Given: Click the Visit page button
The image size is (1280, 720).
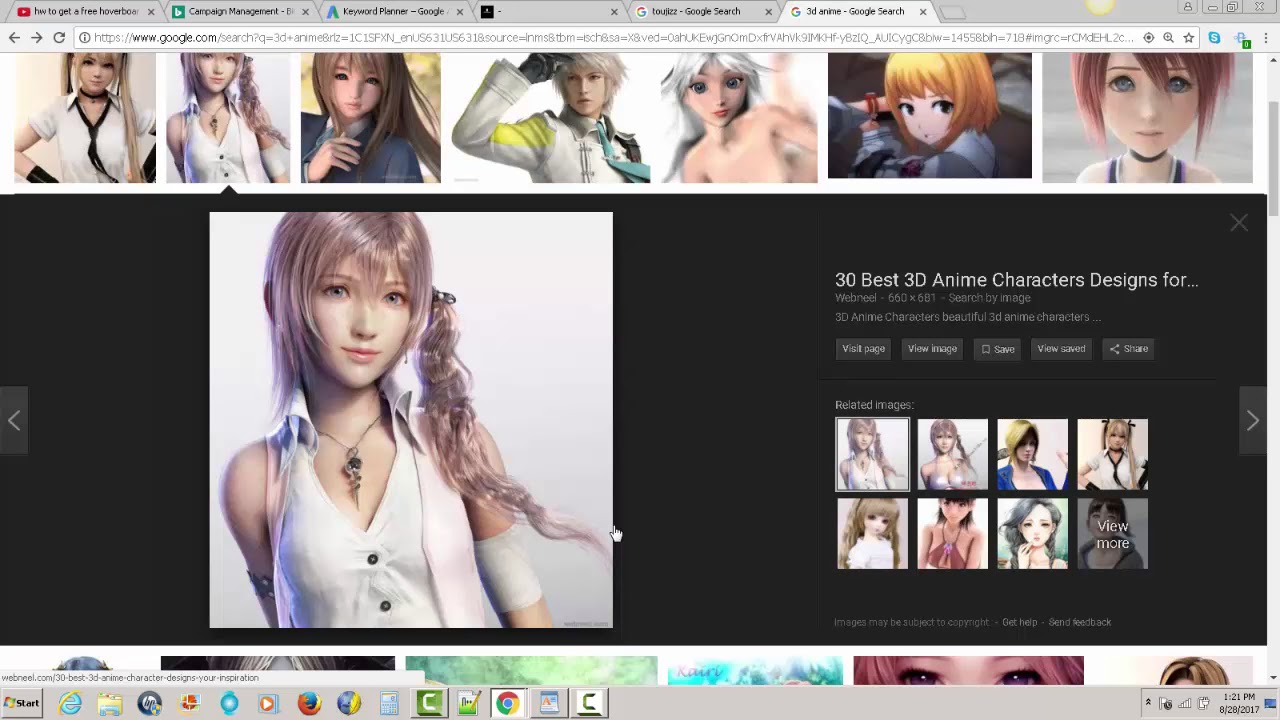Looking at the screenshot, I should click(x=863, y=349).
